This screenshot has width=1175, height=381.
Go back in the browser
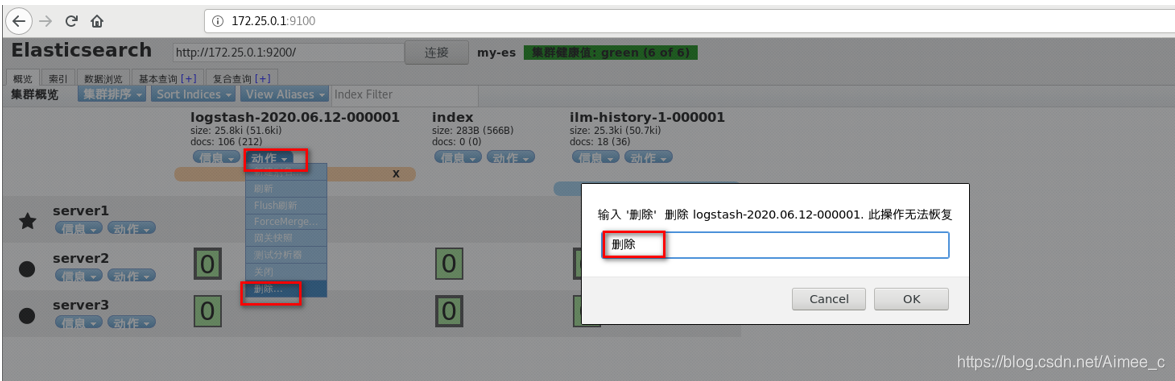19,21
